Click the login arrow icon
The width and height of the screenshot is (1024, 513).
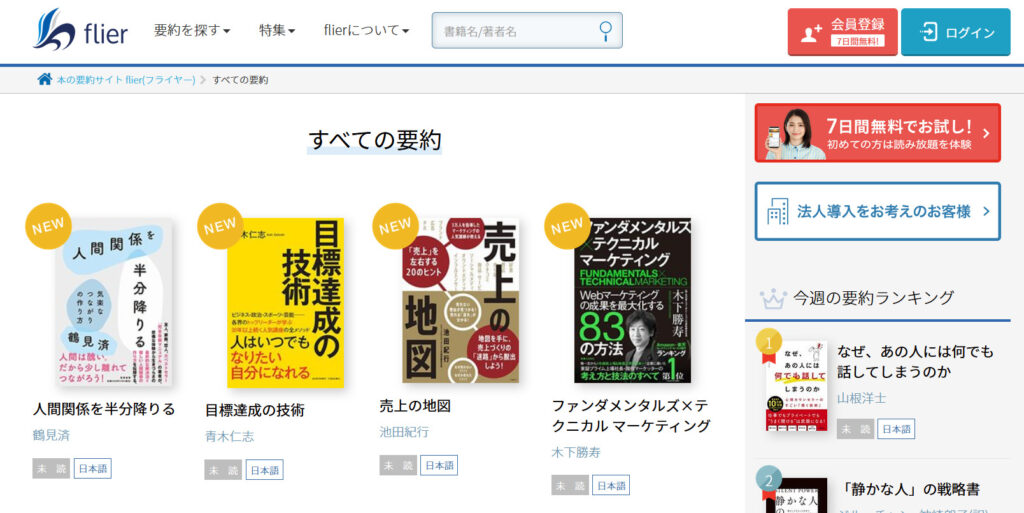[x=928, y=32]
